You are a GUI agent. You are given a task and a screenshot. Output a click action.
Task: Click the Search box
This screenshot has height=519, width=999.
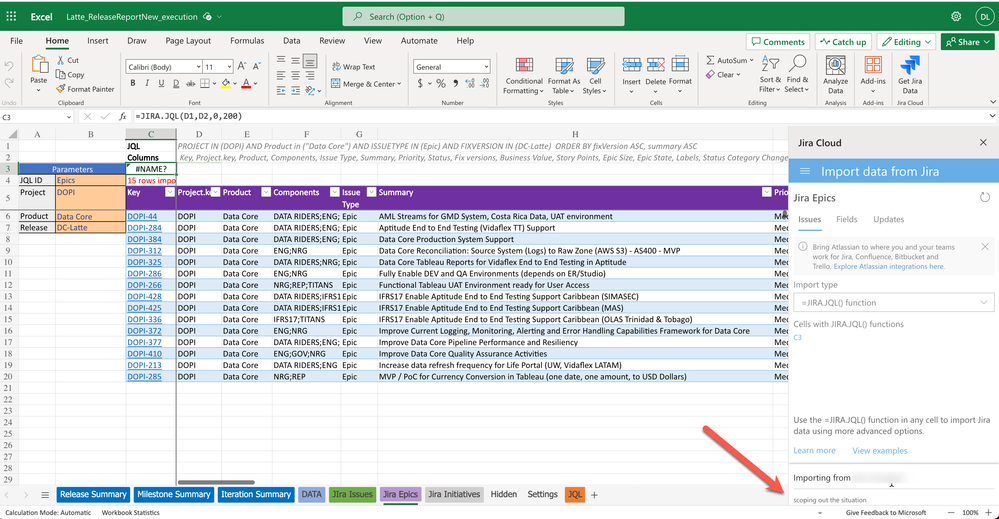pyautogui.click(x=484, y=17)
